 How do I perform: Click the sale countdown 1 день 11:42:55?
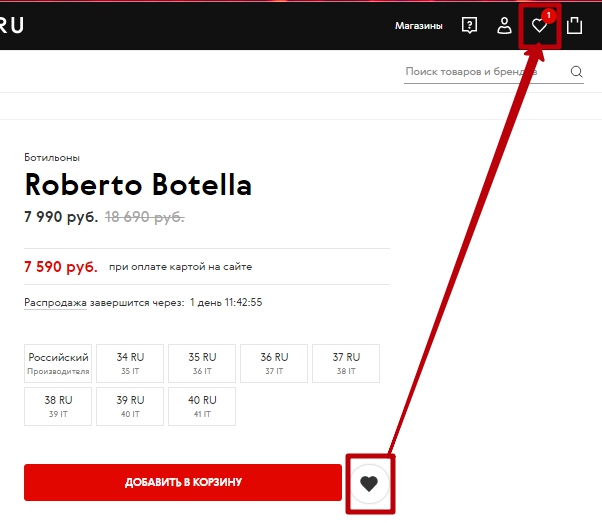coord(226,303)
